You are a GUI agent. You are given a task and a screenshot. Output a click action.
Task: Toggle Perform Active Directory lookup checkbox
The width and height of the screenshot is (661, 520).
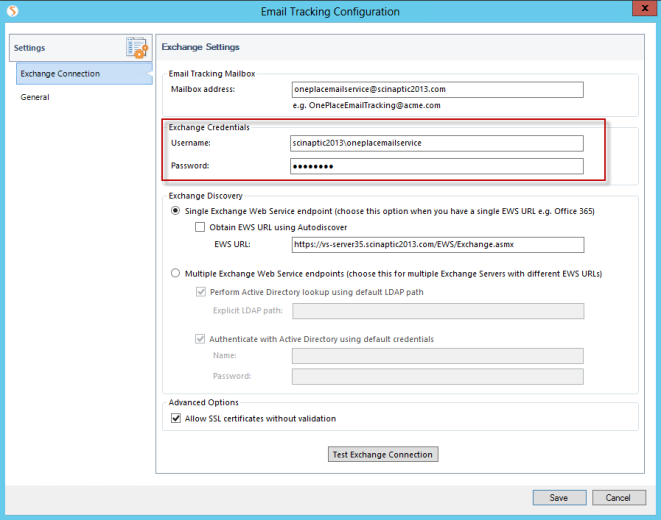201,292
